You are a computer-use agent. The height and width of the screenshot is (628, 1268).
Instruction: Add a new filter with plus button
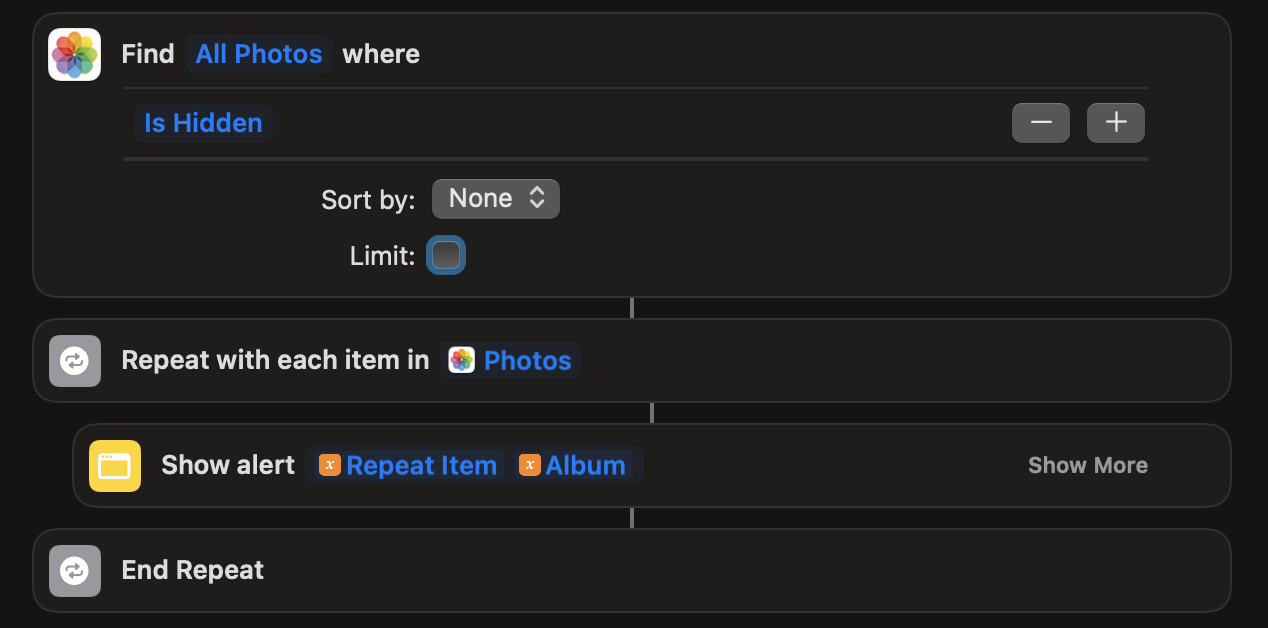(1116, 123)
